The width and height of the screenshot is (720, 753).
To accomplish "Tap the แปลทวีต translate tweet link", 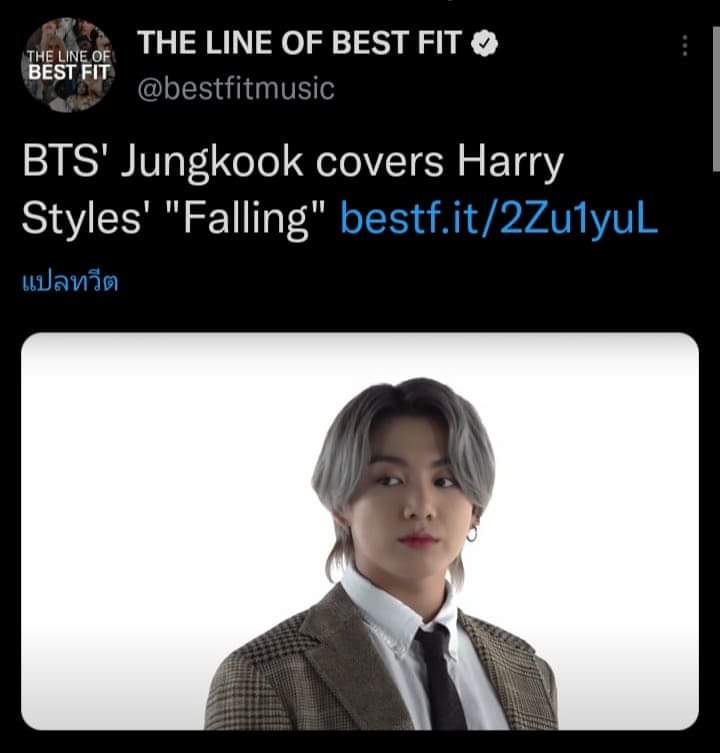I will pyautogui.click(x=70, y=281).
